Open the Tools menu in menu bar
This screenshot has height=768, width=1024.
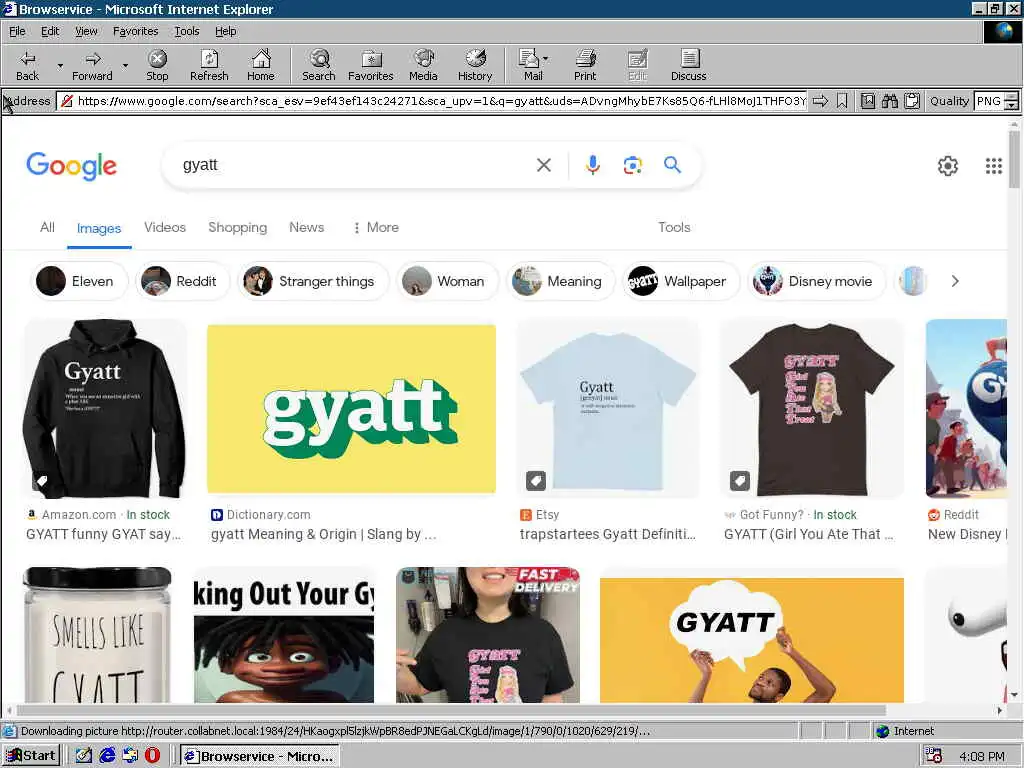[187, 31]
